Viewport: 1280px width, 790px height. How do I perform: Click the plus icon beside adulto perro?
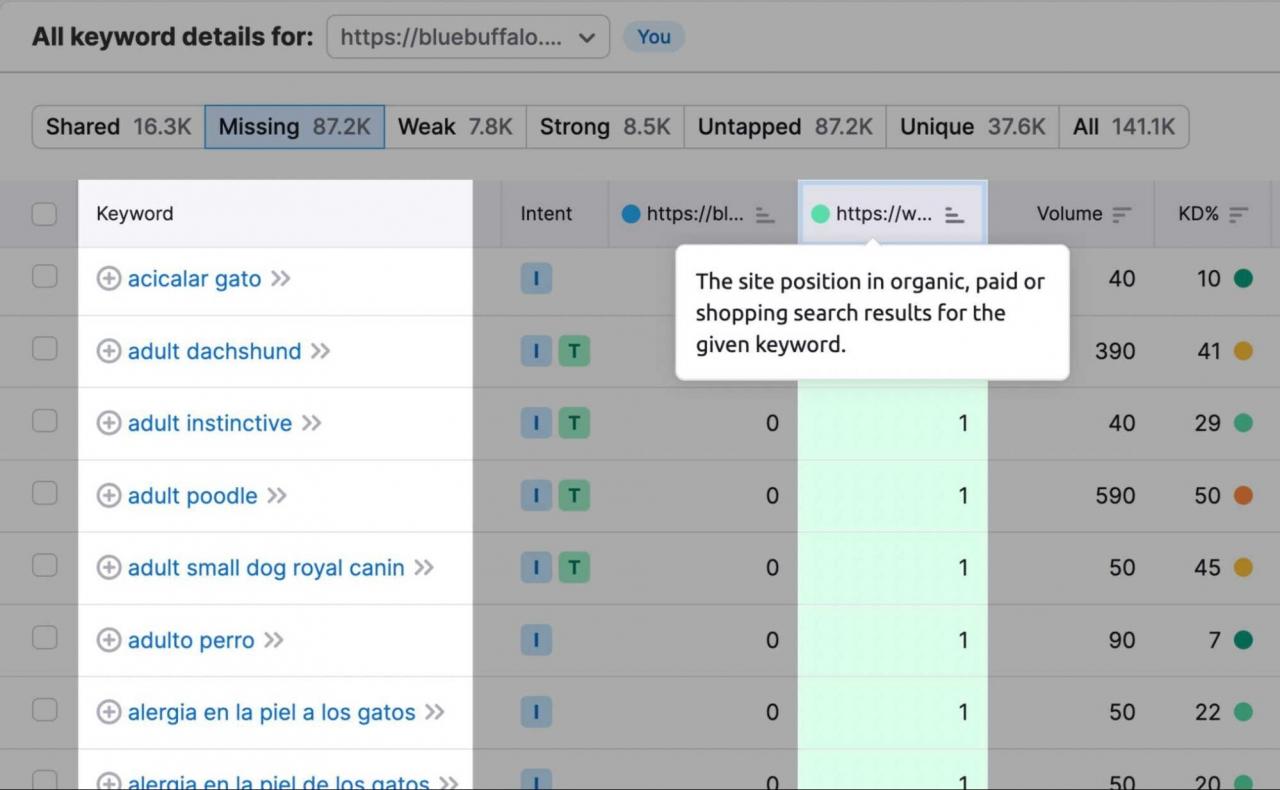pyautogui.click(x=108, y=640)
